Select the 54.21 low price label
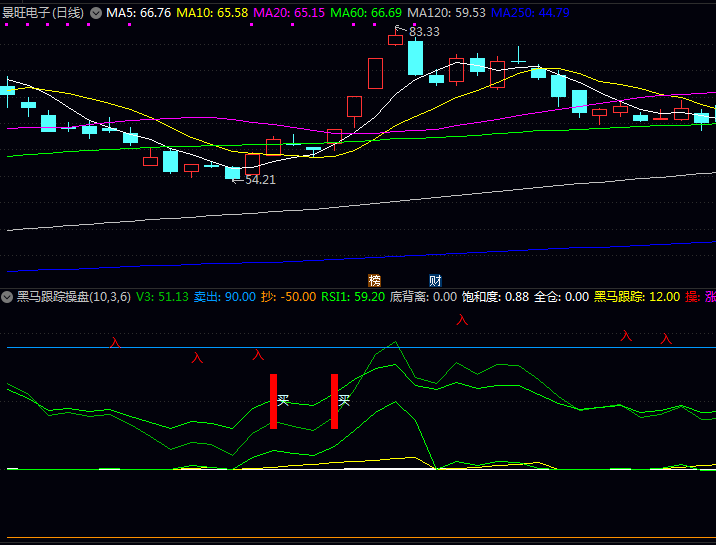 point(259,180)
